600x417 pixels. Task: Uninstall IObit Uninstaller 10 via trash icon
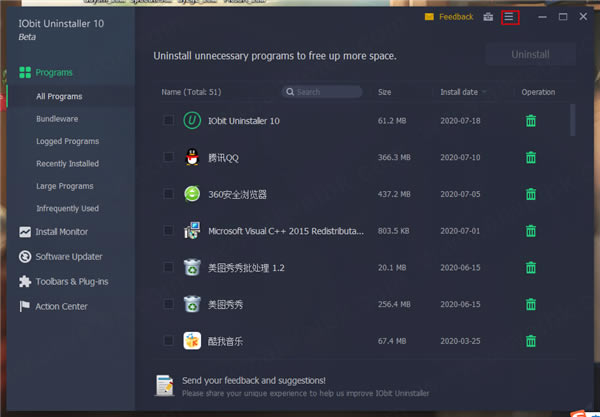tap(531, 121)
